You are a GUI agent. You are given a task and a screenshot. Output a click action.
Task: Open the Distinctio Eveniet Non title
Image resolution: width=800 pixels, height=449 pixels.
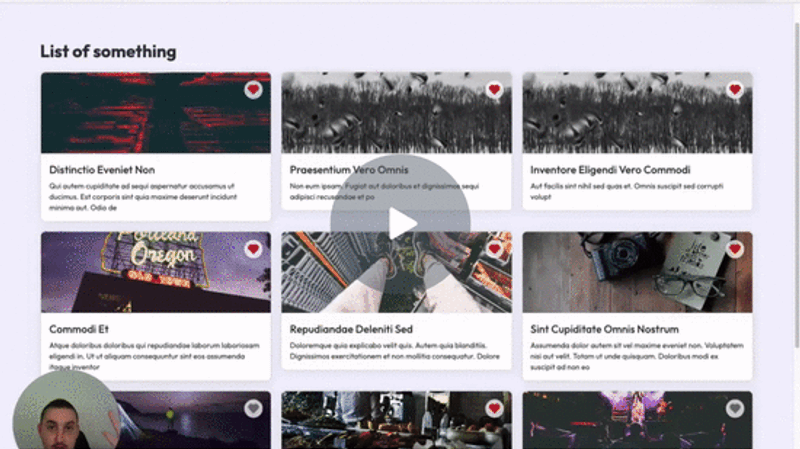[102, 170]
